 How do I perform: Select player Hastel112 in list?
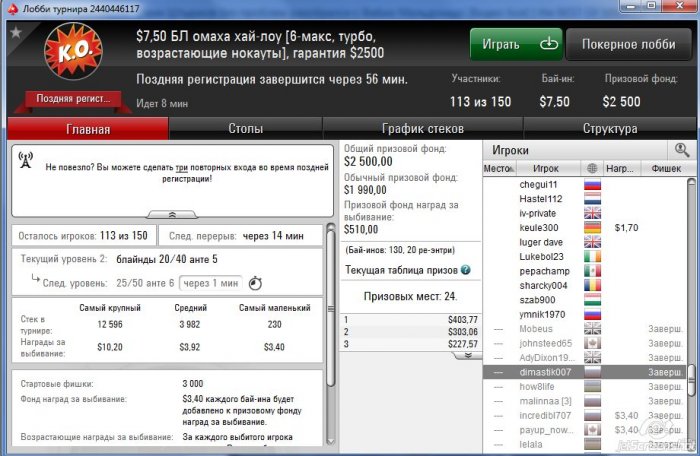pos(585,199)
